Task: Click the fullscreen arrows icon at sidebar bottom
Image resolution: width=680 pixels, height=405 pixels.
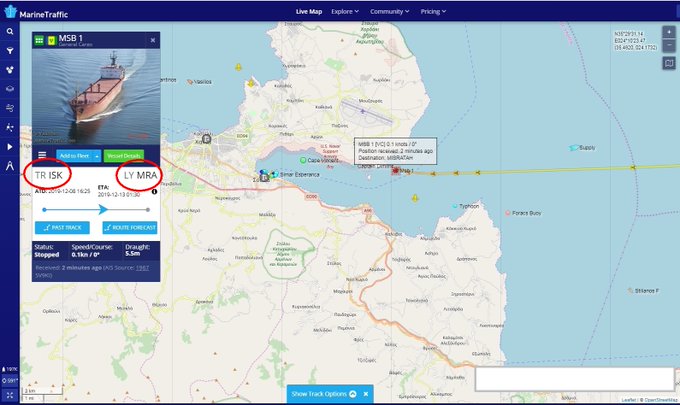Action: [10, 395]
